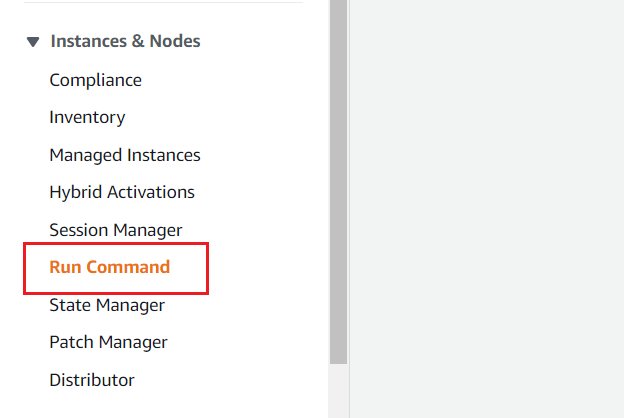Go to Patch Manager
This screenshot has height=418, width=624.
click(x=108, y=342)
